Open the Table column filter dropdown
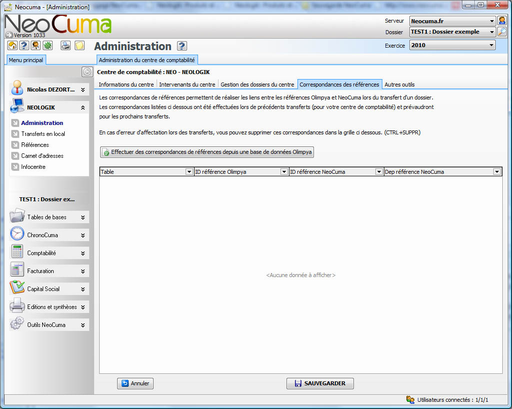 pyautogui.click(x=189, y=172)
